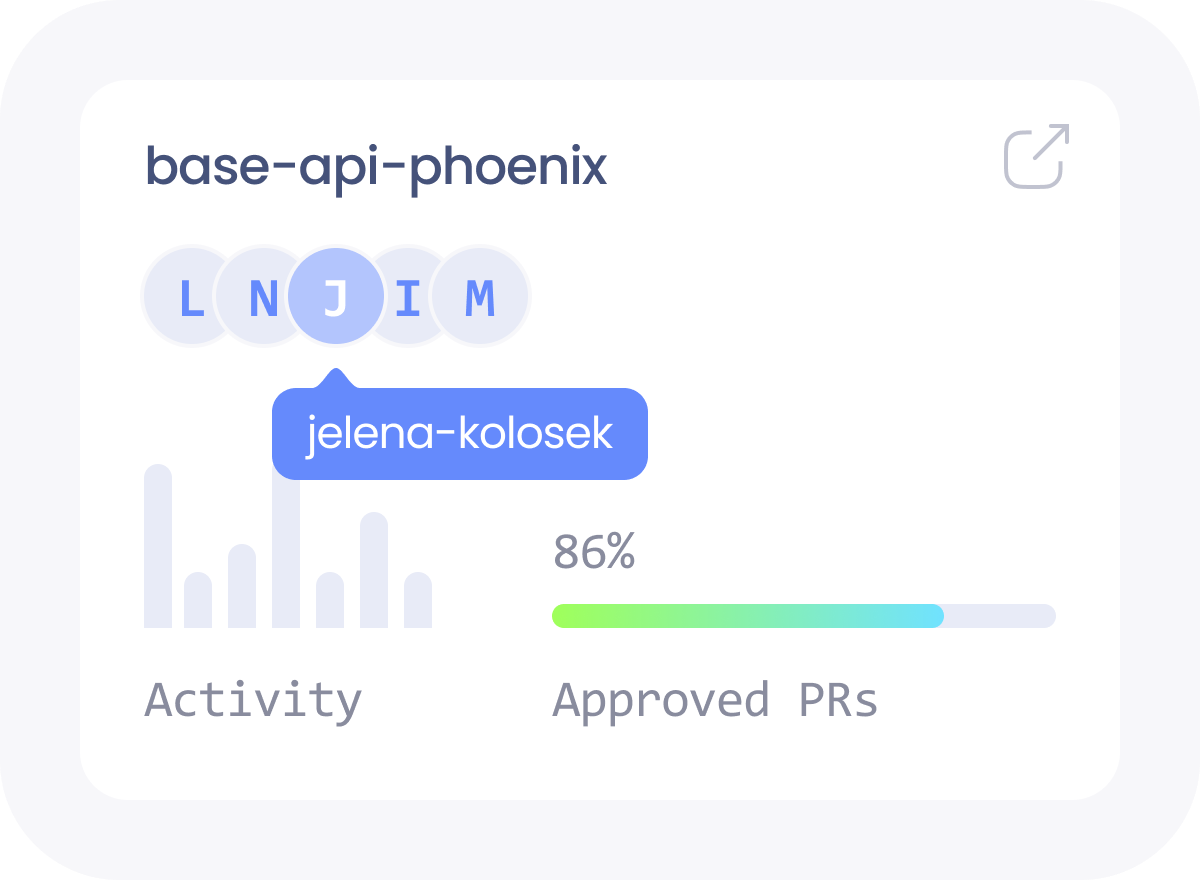Viewport: 1200px width, 880px height.
Task: Click the third bar in Activity chart
Action: click(242, 586)
